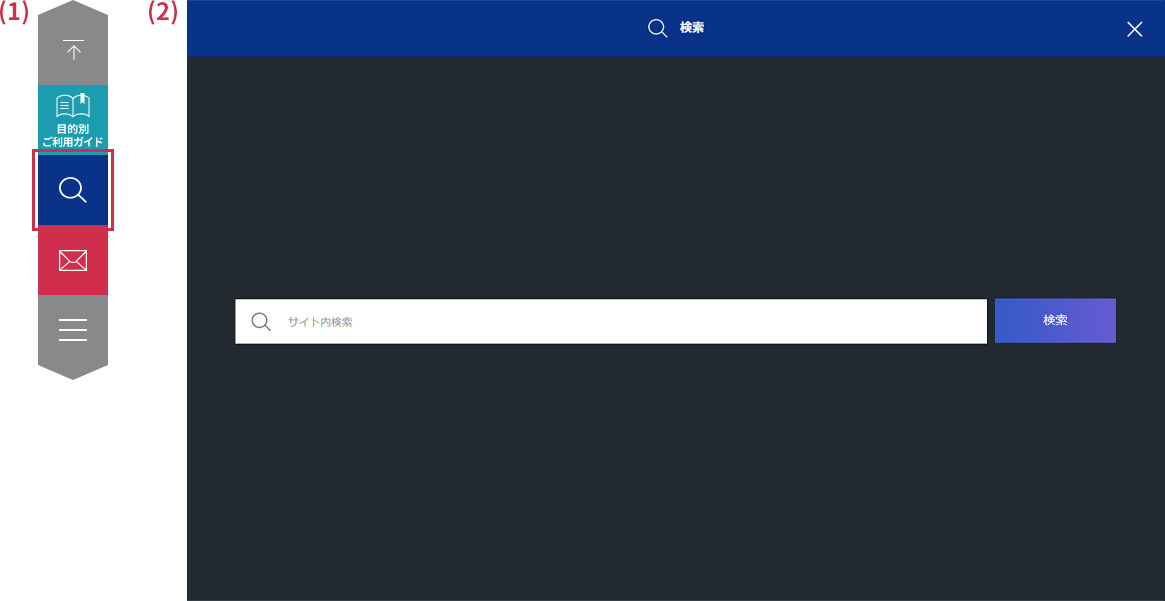The width and height of the screenshot is (1165, 601).
Task: Select the highlighted sidebar magnifier search icon
Action: (72, 189)
